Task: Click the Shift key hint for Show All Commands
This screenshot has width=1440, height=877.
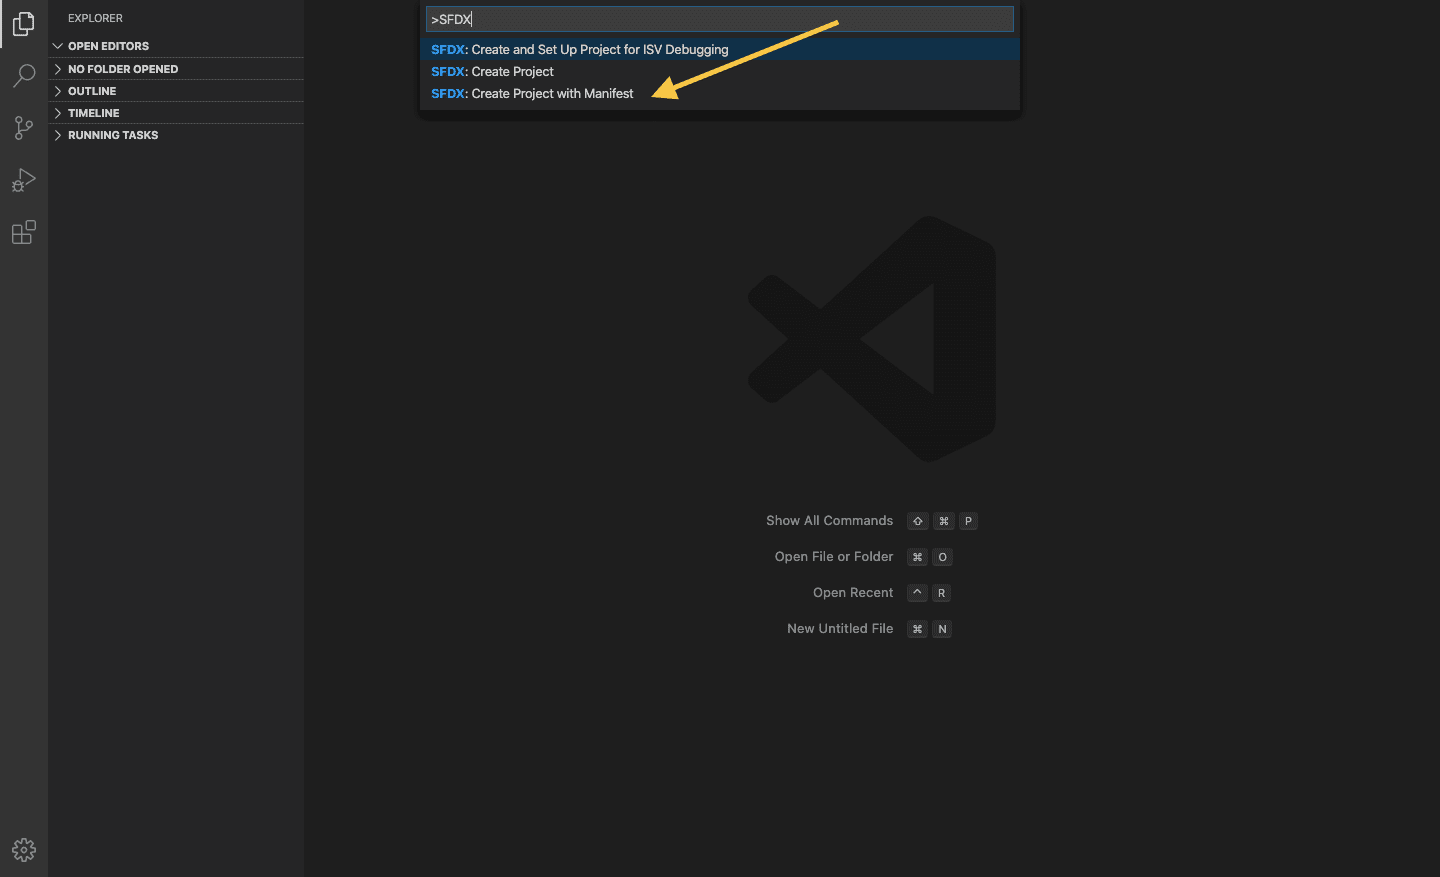Action: tap(917, 521)
